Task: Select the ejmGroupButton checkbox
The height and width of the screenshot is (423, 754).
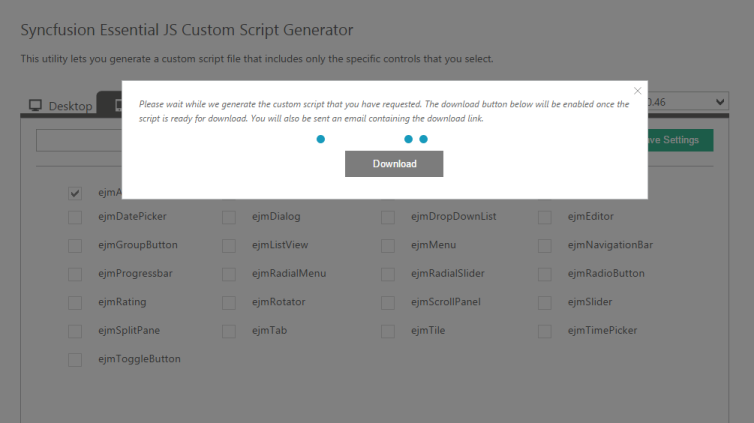Action: point(75,246)
